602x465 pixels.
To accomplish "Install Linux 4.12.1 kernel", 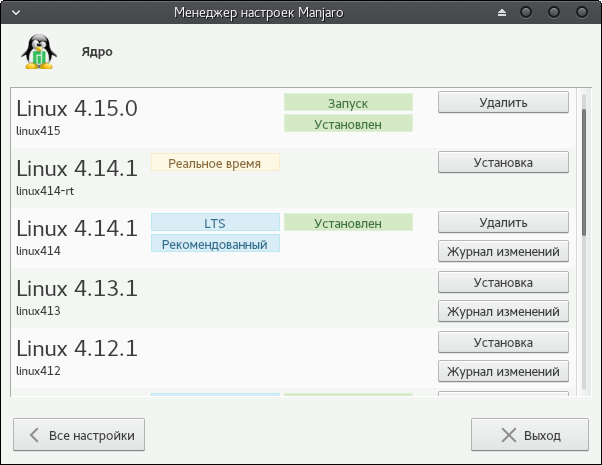I will (x=503, y=342).
